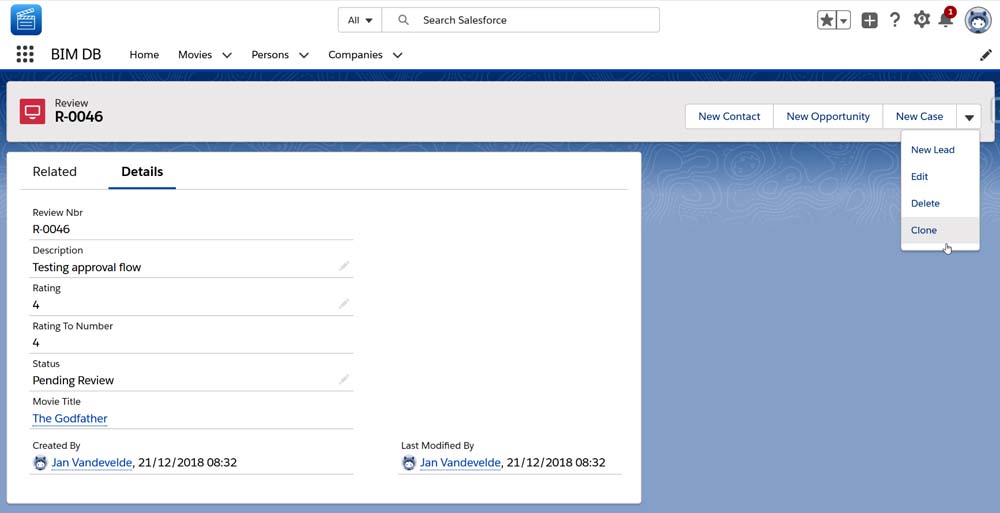Choose Delete from the actions menu
This screenshot has width=1000, height=513.
click(x=940, y=203)
